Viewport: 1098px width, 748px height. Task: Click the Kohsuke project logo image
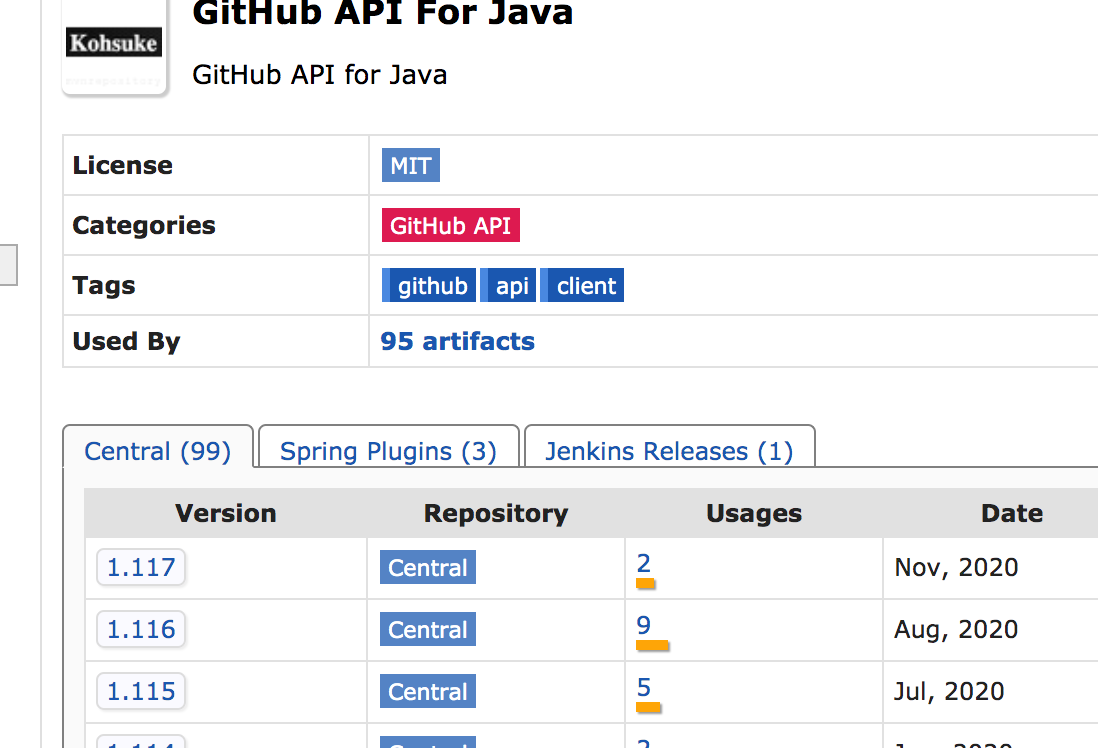coord(114,45)
